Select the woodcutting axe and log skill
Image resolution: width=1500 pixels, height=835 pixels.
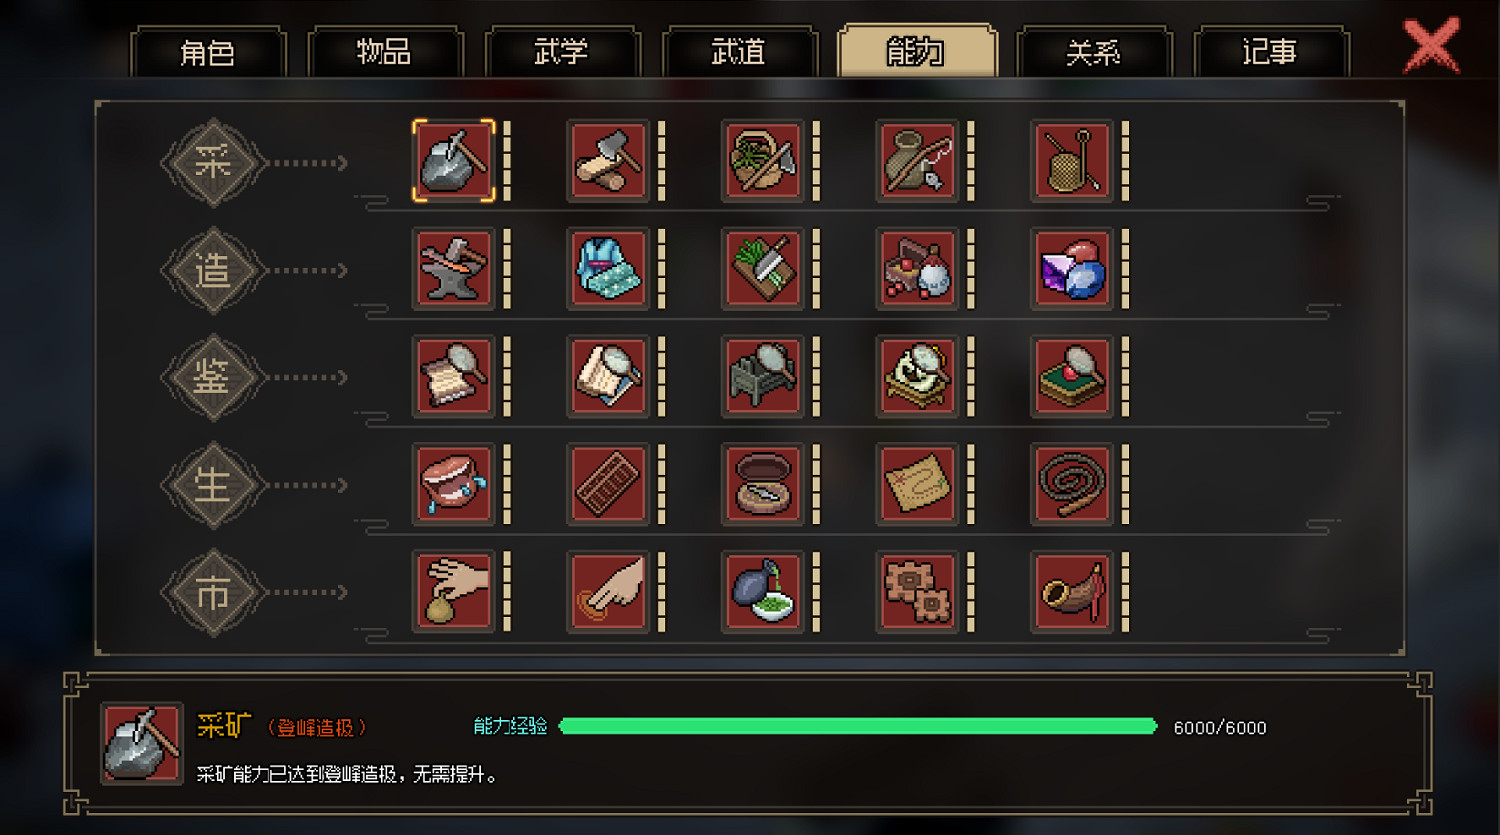pyautogui.click(x=608, y=161)
